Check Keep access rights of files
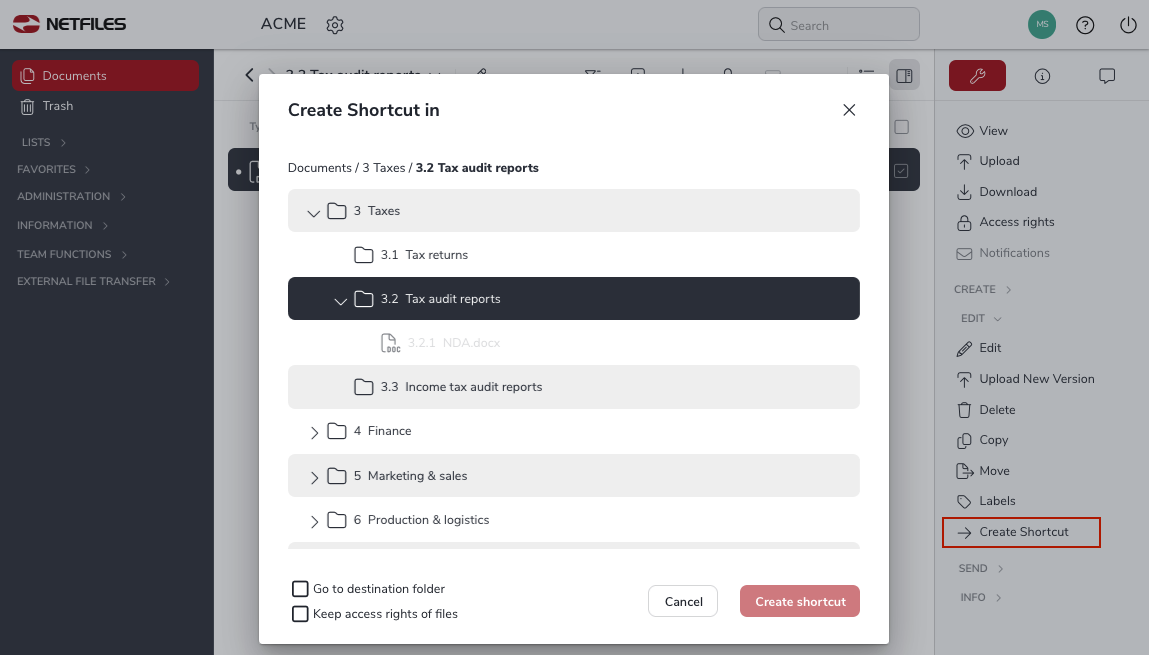1149x655 pixels. click(300, 613)
